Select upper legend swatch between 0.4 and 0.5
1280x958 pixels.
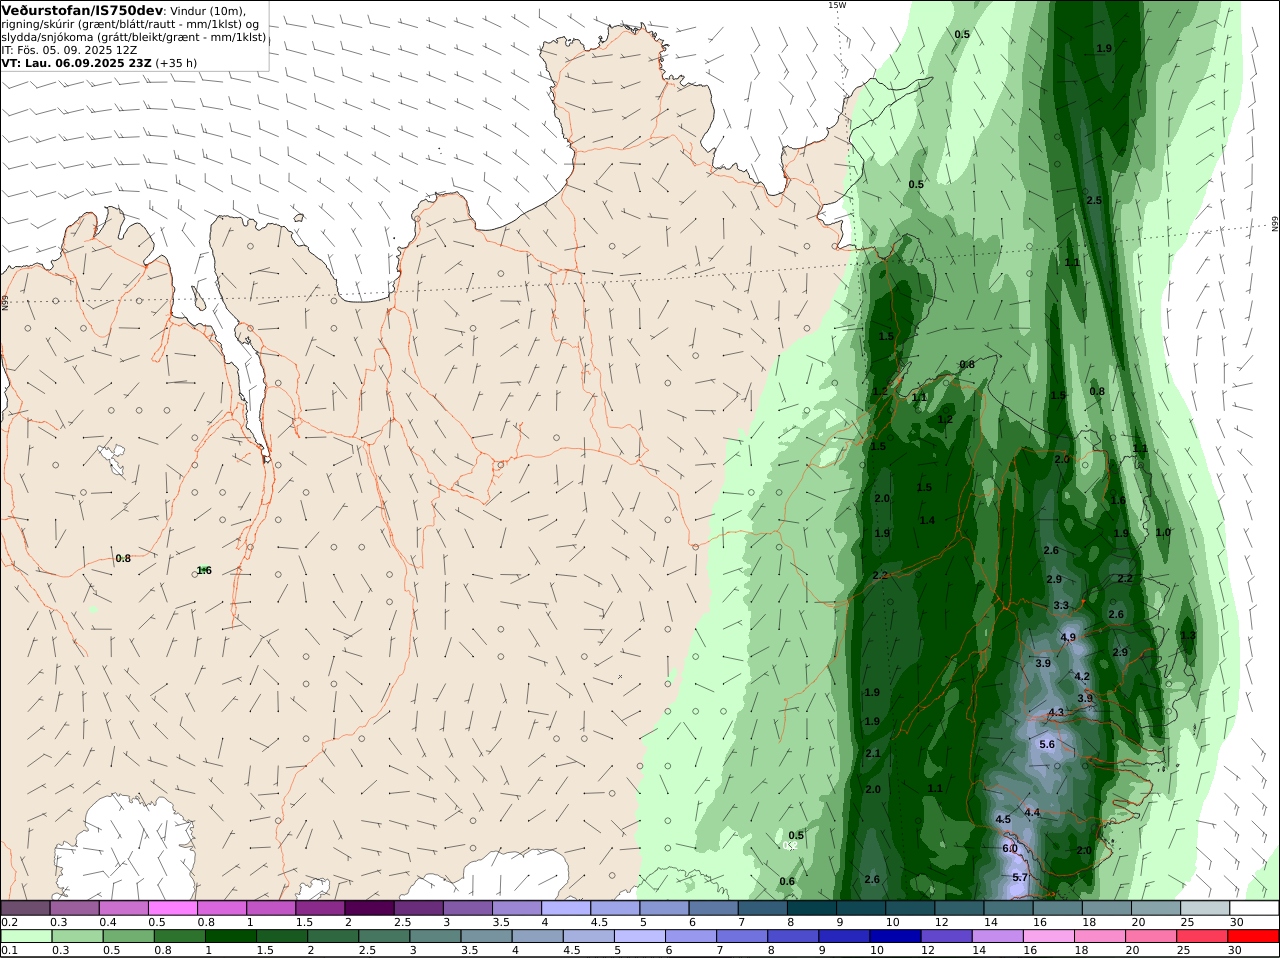[123, 908]
